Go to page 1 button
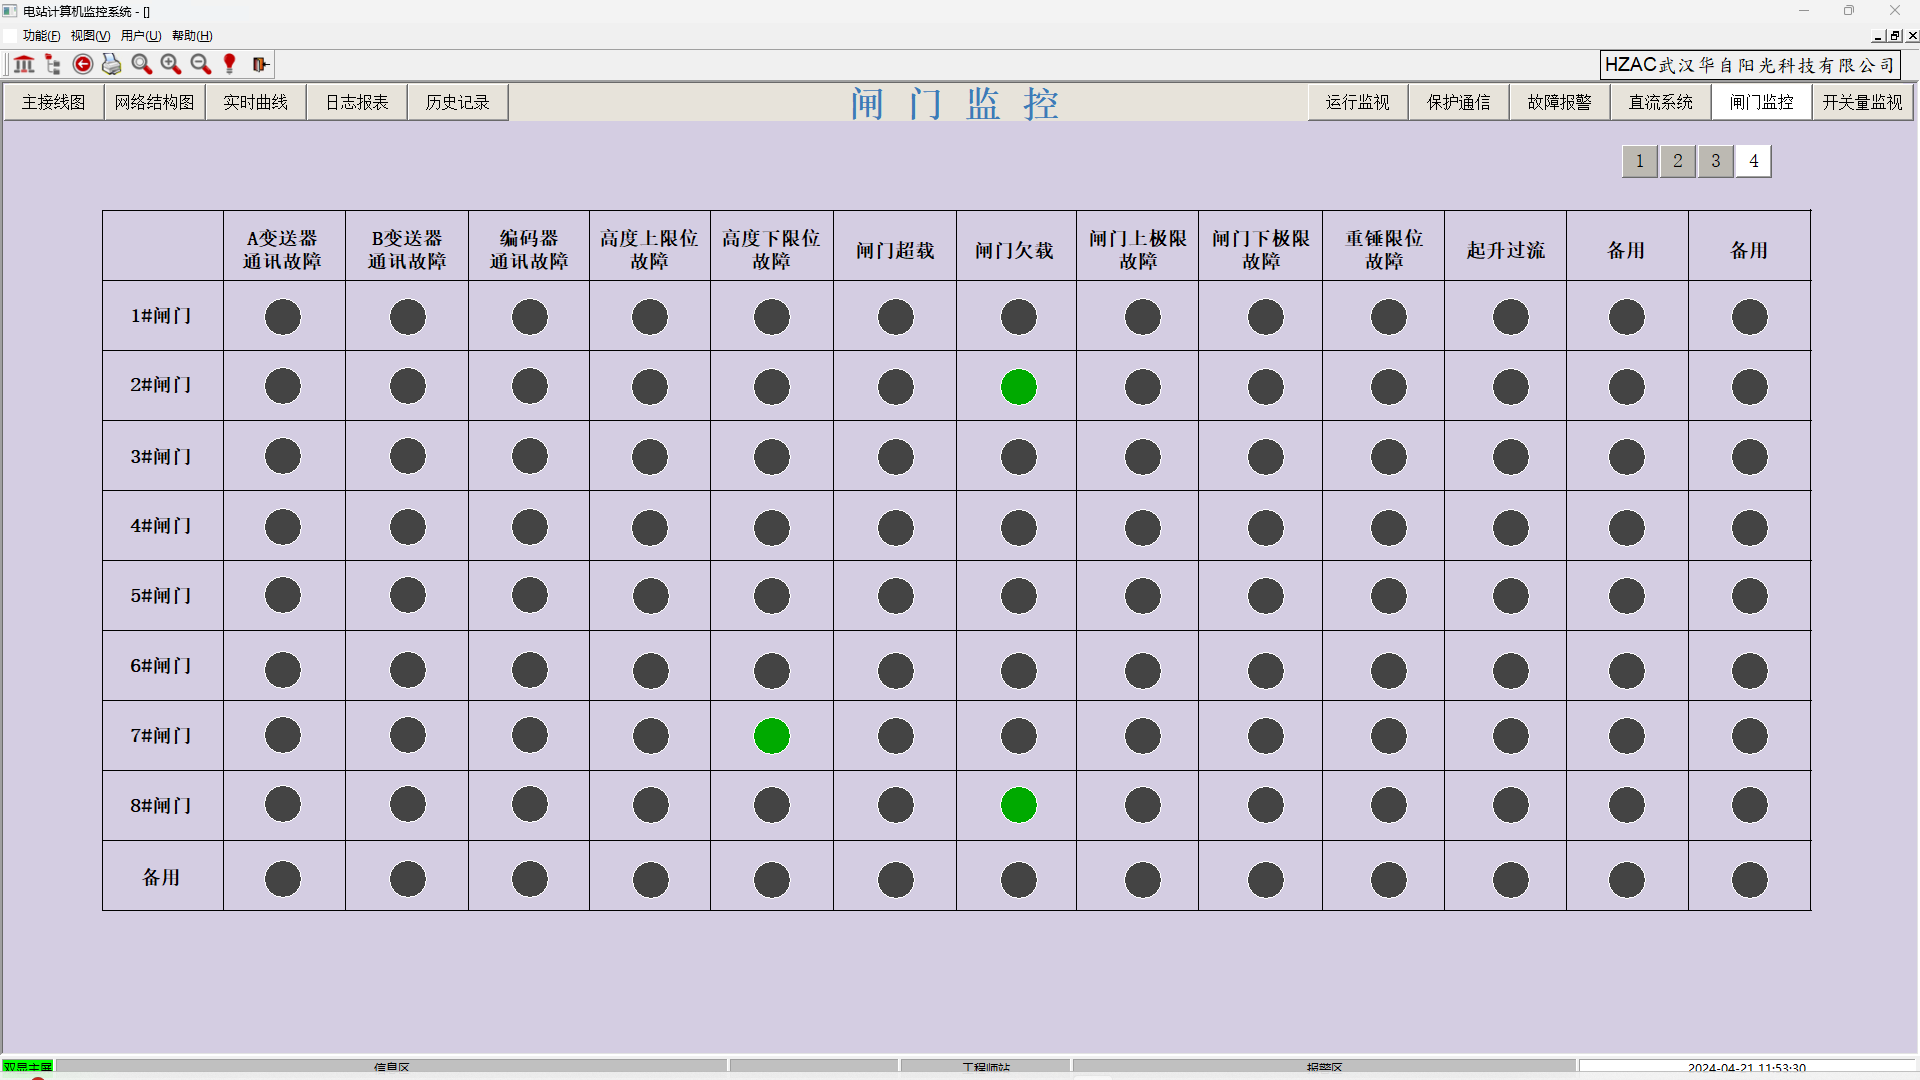Viewport: 1920px width, 1080px height. click(1639, 161)
